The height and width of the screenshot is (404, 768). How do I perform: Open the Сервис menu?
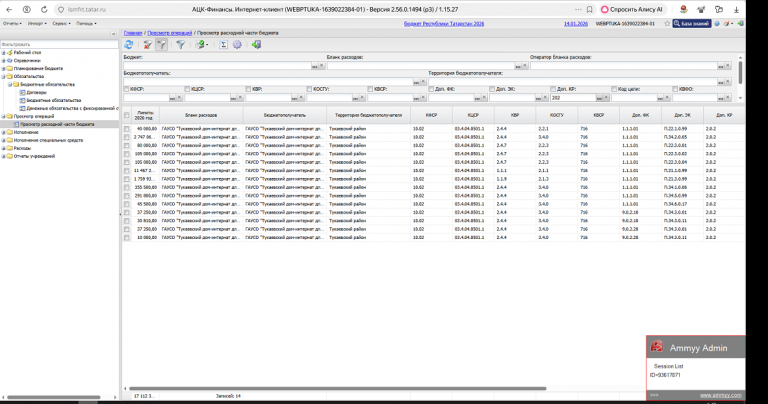(x=61, y=24)
